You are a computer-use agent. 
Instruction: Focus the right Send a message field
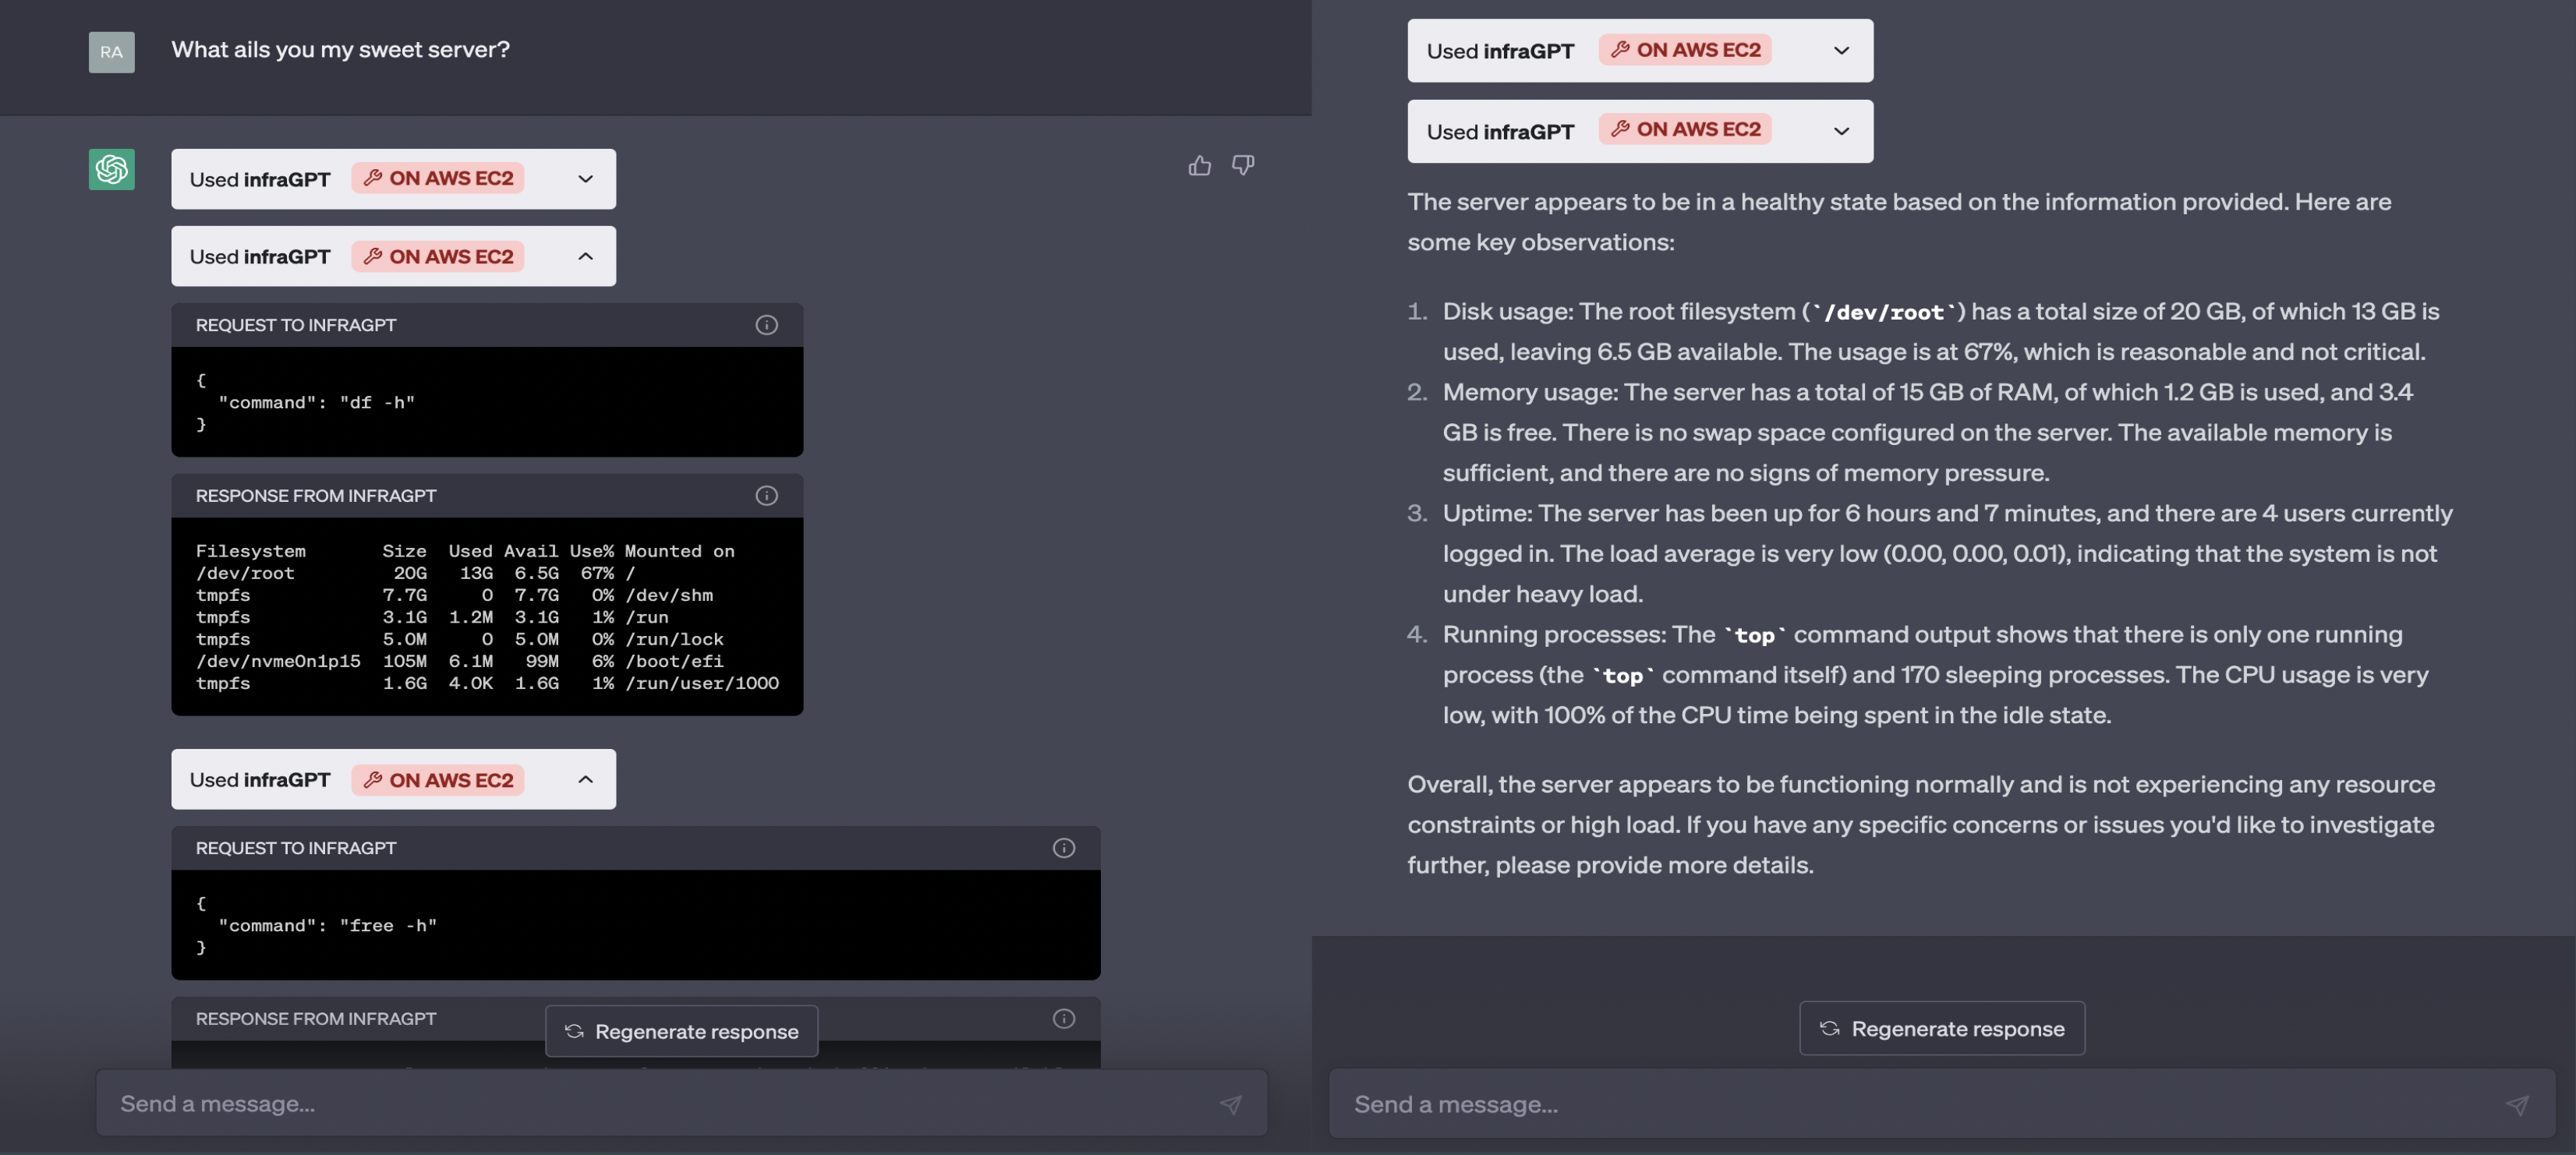[1900, 1104]
